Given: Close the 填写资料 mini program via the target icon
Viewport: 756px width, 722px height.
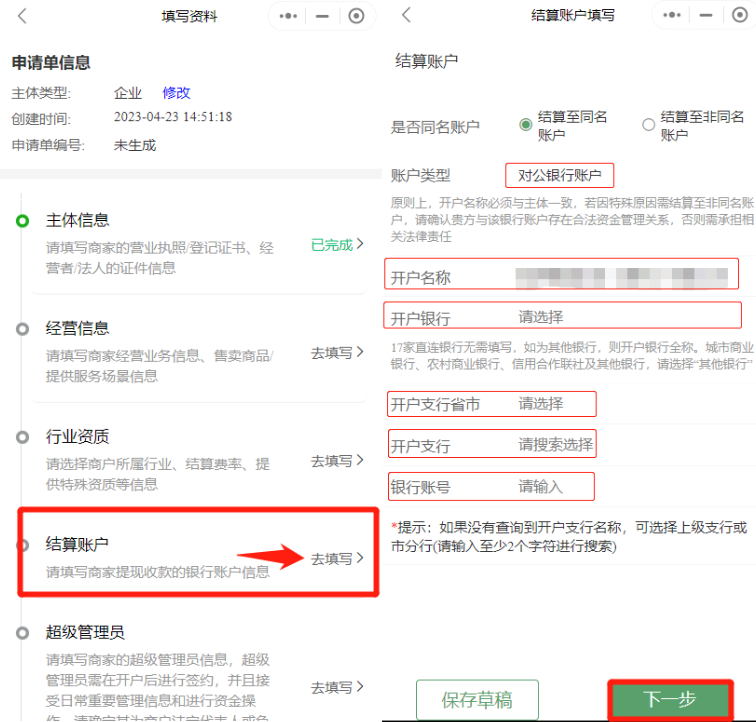Looking at the screenshot, I should tap(356, 16).
